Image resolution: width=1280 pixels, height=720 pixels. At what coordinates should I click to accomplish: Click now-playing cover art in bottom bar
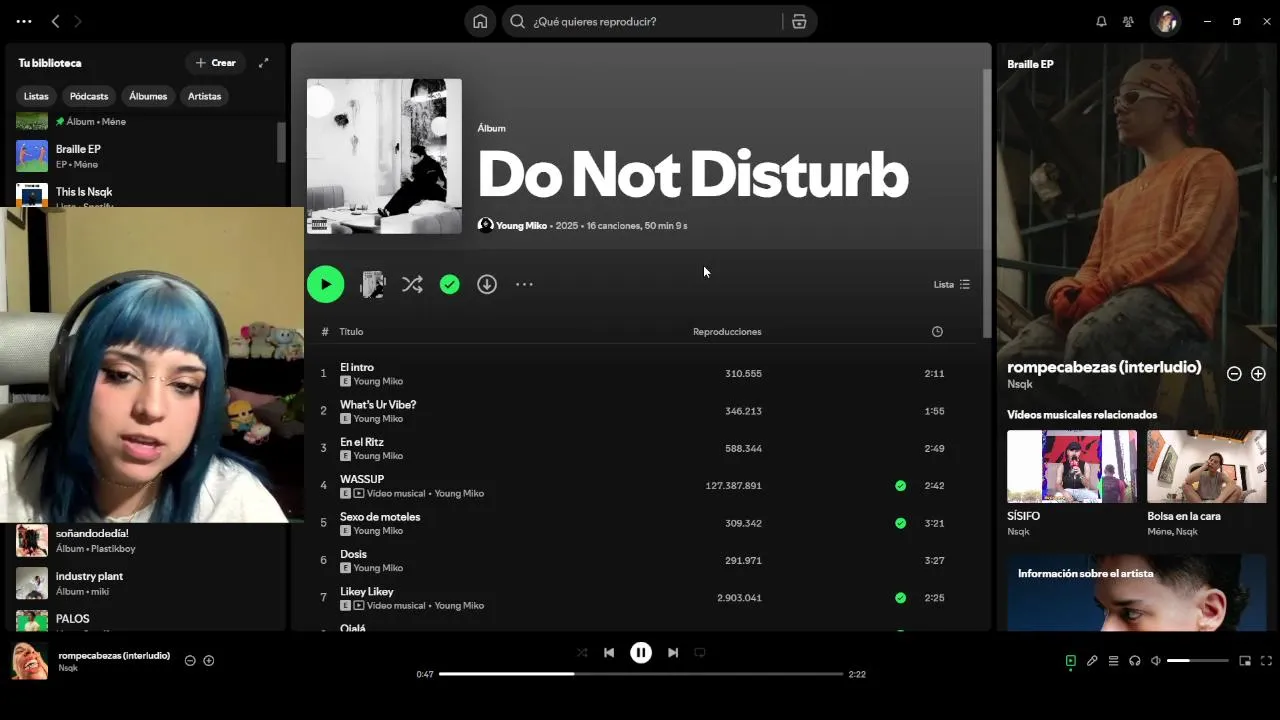tap(29, 661)
